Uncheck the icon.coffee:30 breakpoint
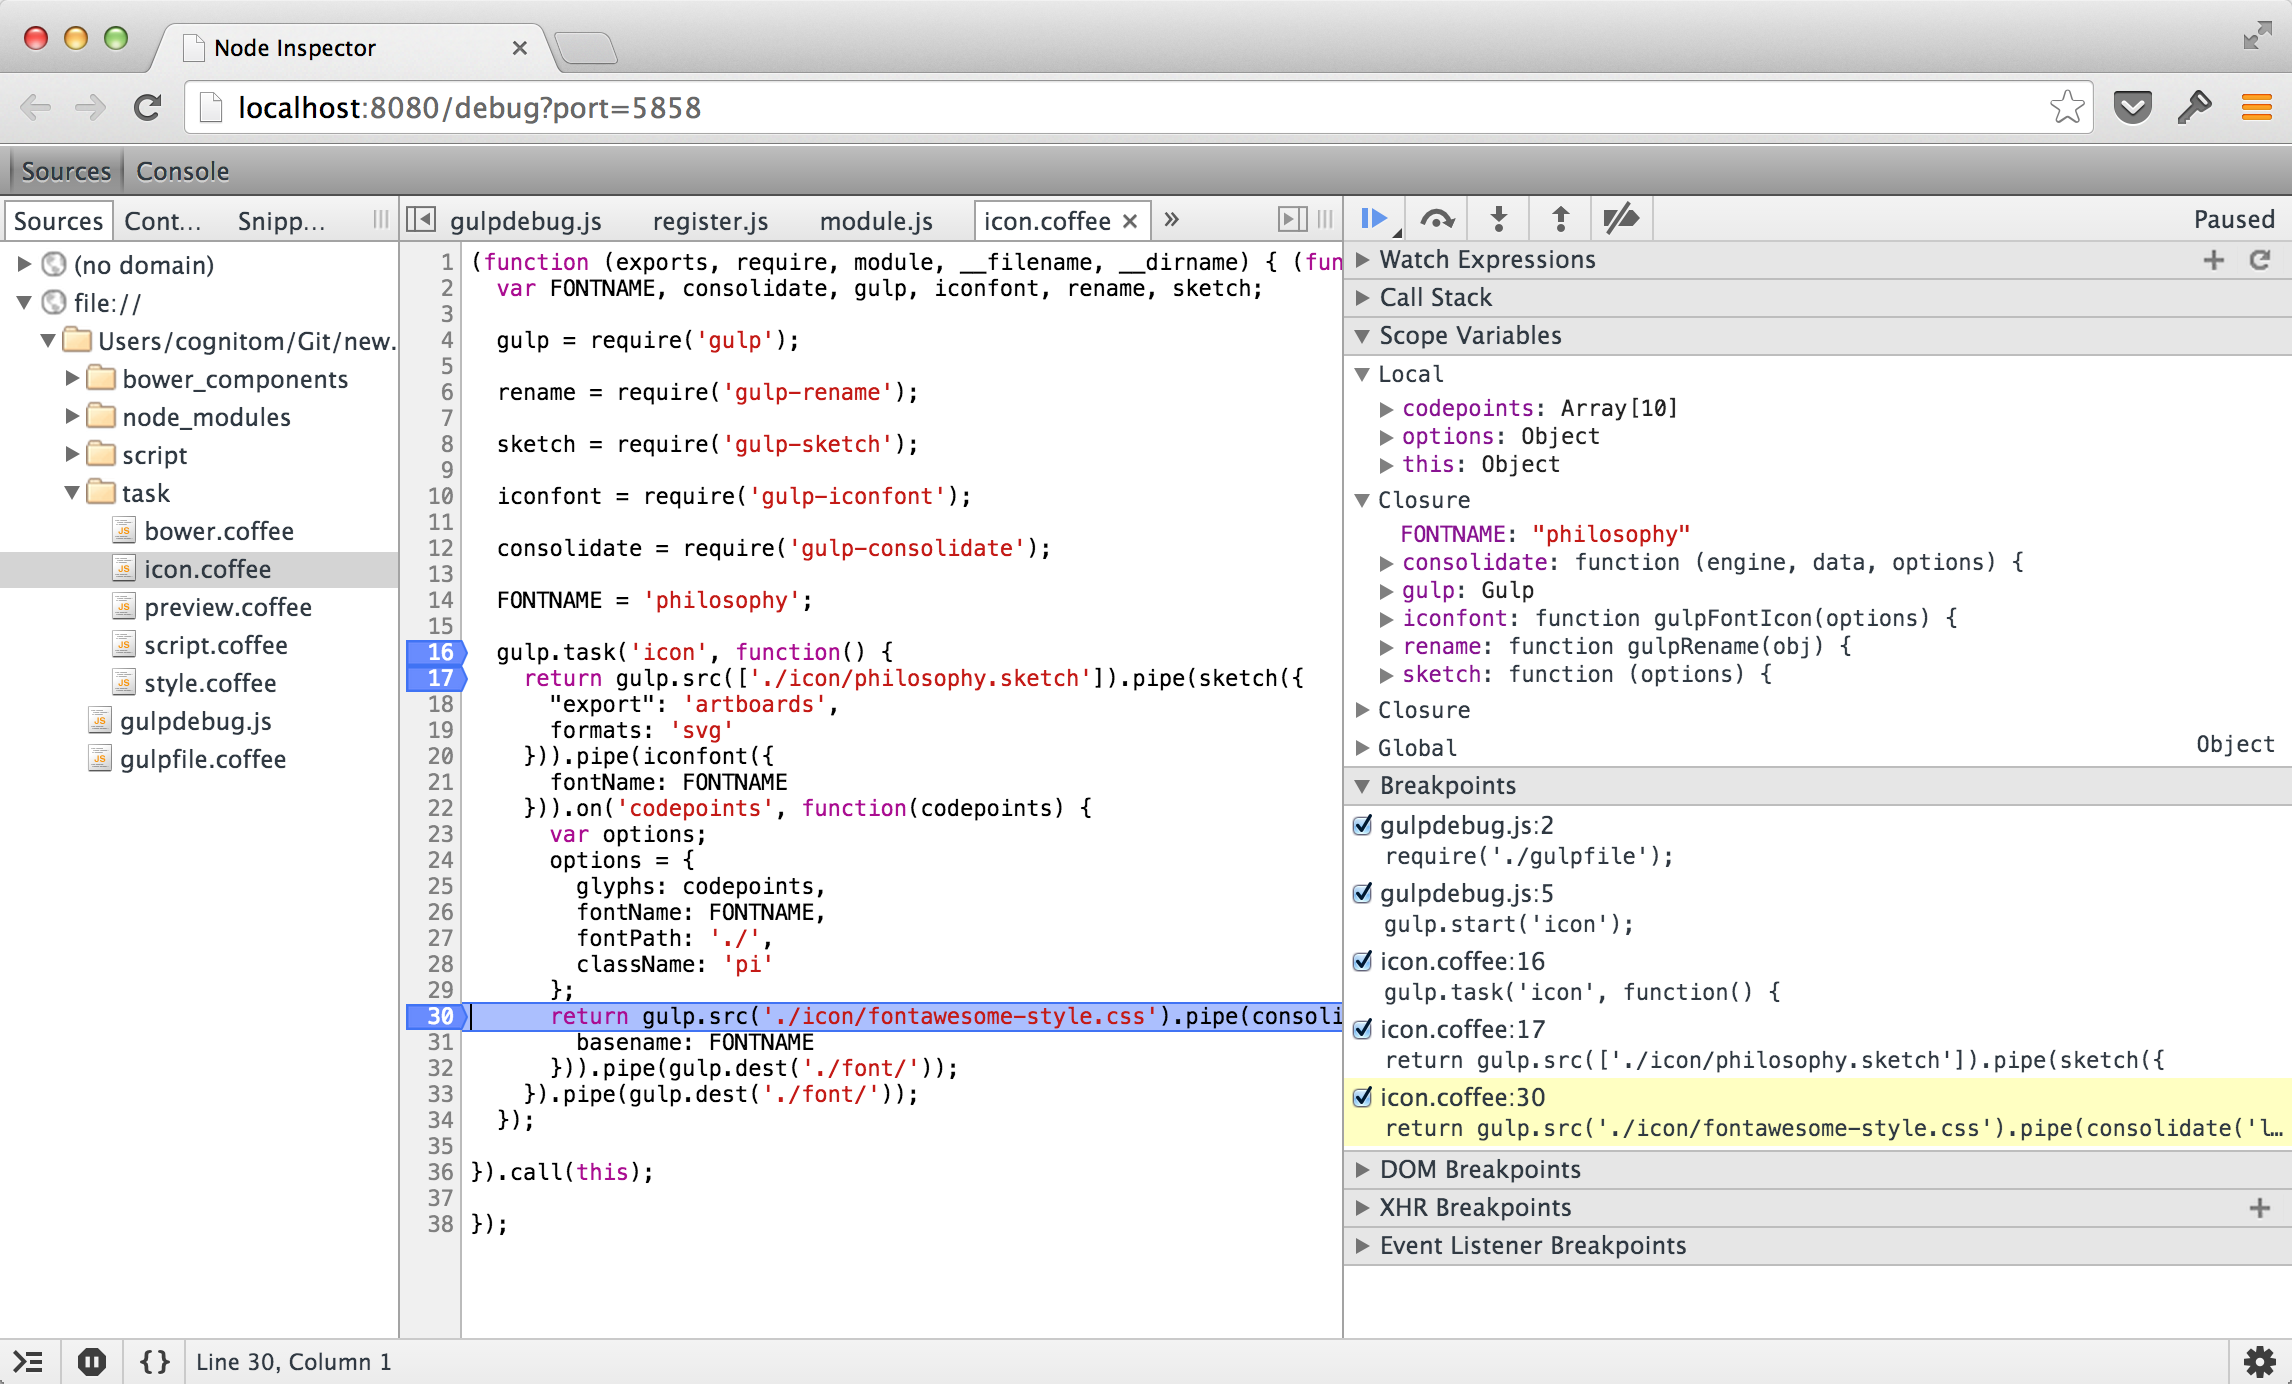 [1363, 1097]
